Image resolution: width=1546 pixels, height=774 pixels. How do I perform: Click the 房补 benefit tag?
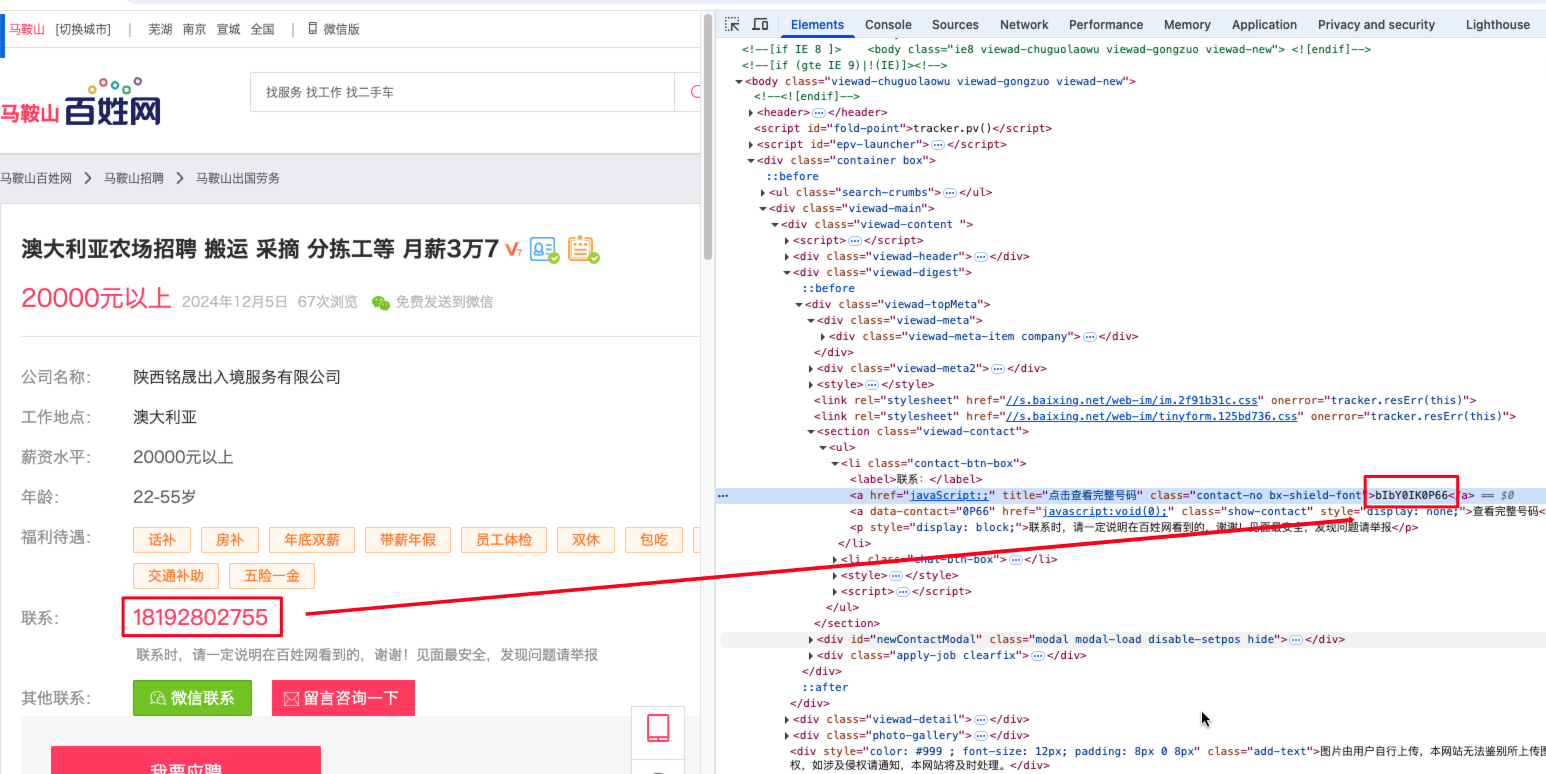[x=230, y=540]
